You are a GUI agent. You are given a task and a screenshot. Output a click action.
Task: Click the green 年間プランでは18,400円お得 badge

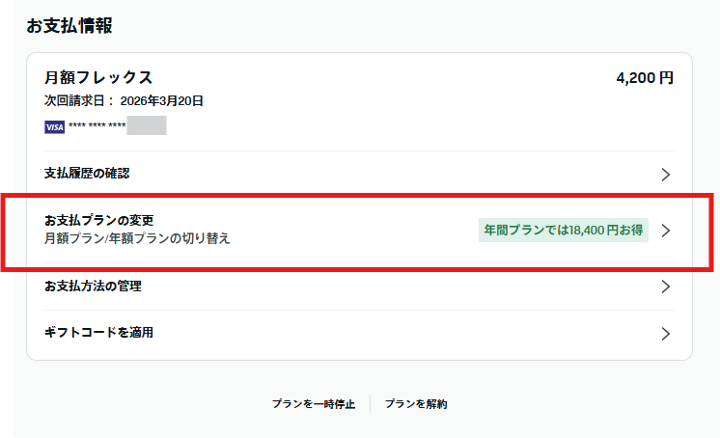point(563,231)
